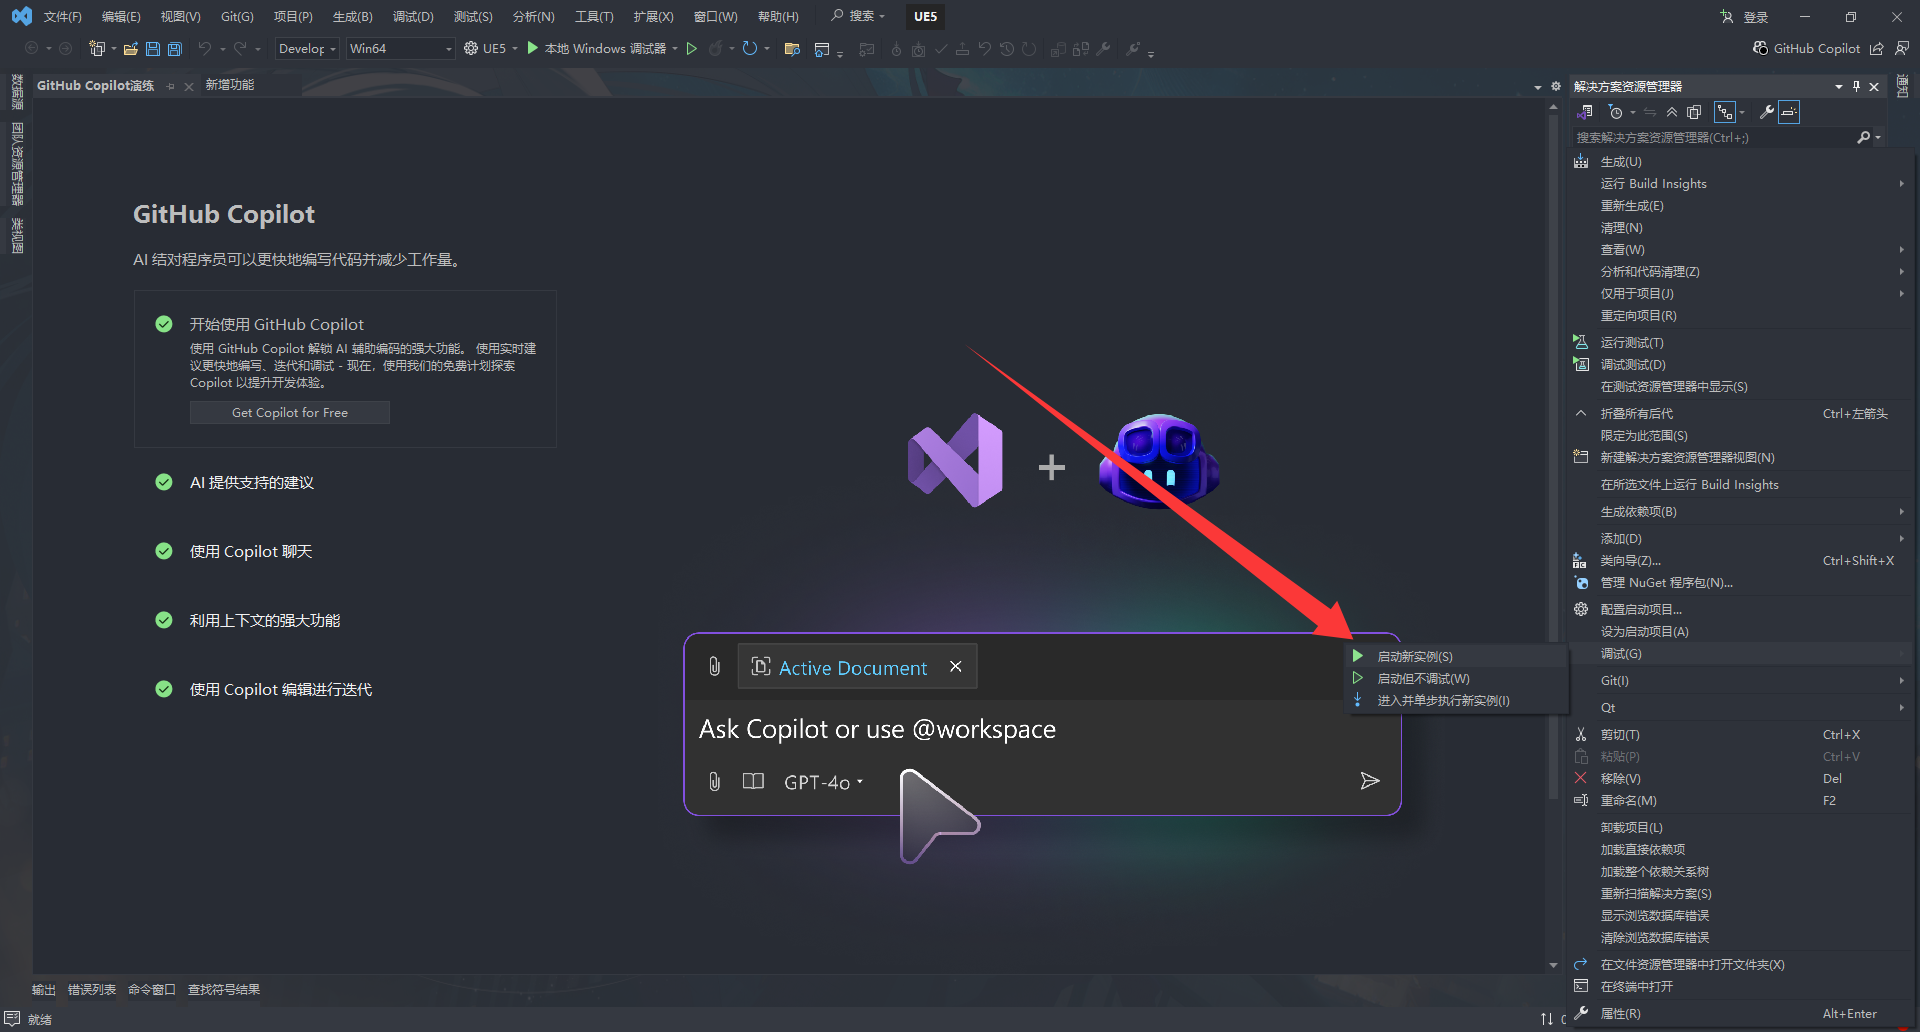Click the gear icon above the editor scrollbar
1920x1032 pixels.
(1556, 86)
